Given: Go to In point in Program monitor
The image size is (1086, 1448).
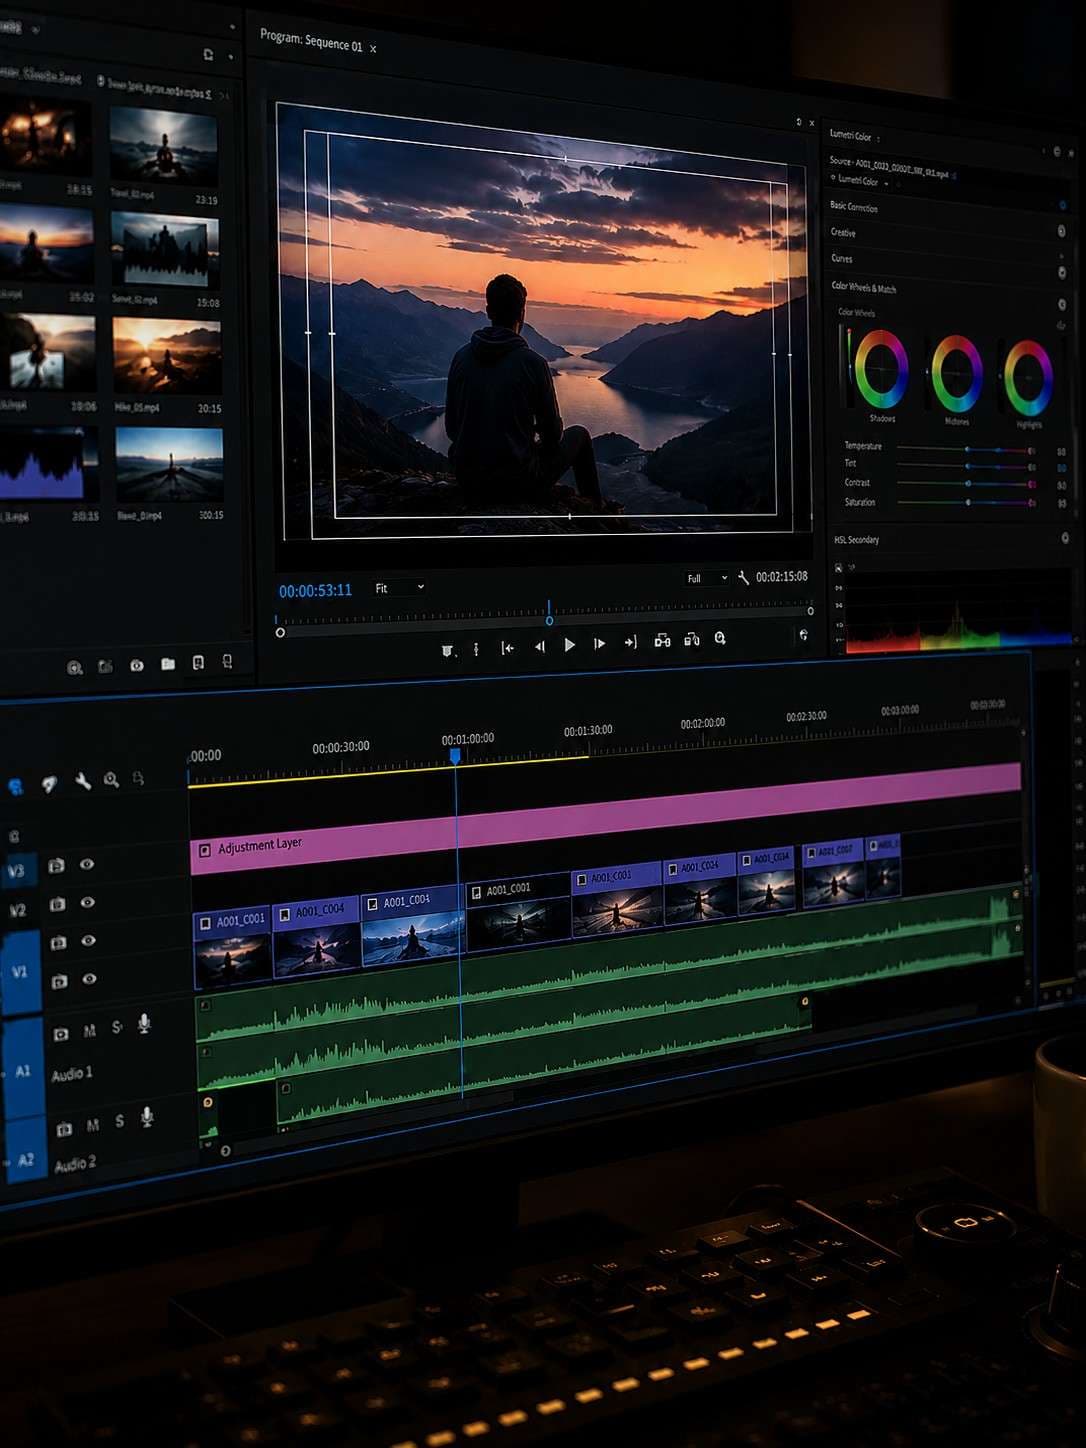Looking at the screenshot, I should pyautogui.click(x=508, y=648).
